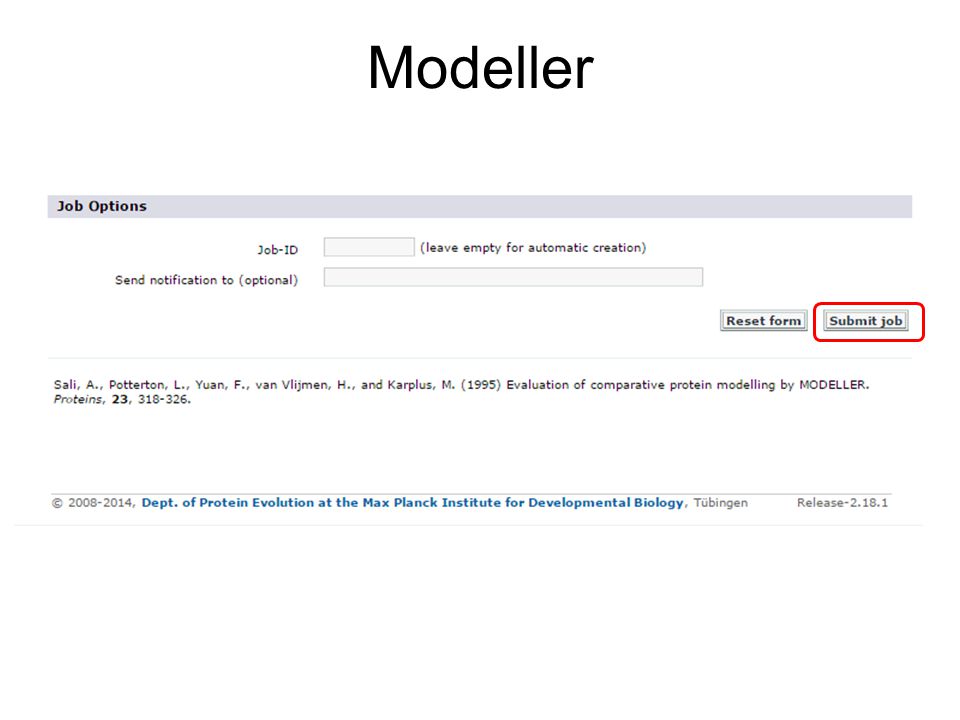960x720 pixels.
Task: Click the Submit job button
Action: tap(865, 321)
